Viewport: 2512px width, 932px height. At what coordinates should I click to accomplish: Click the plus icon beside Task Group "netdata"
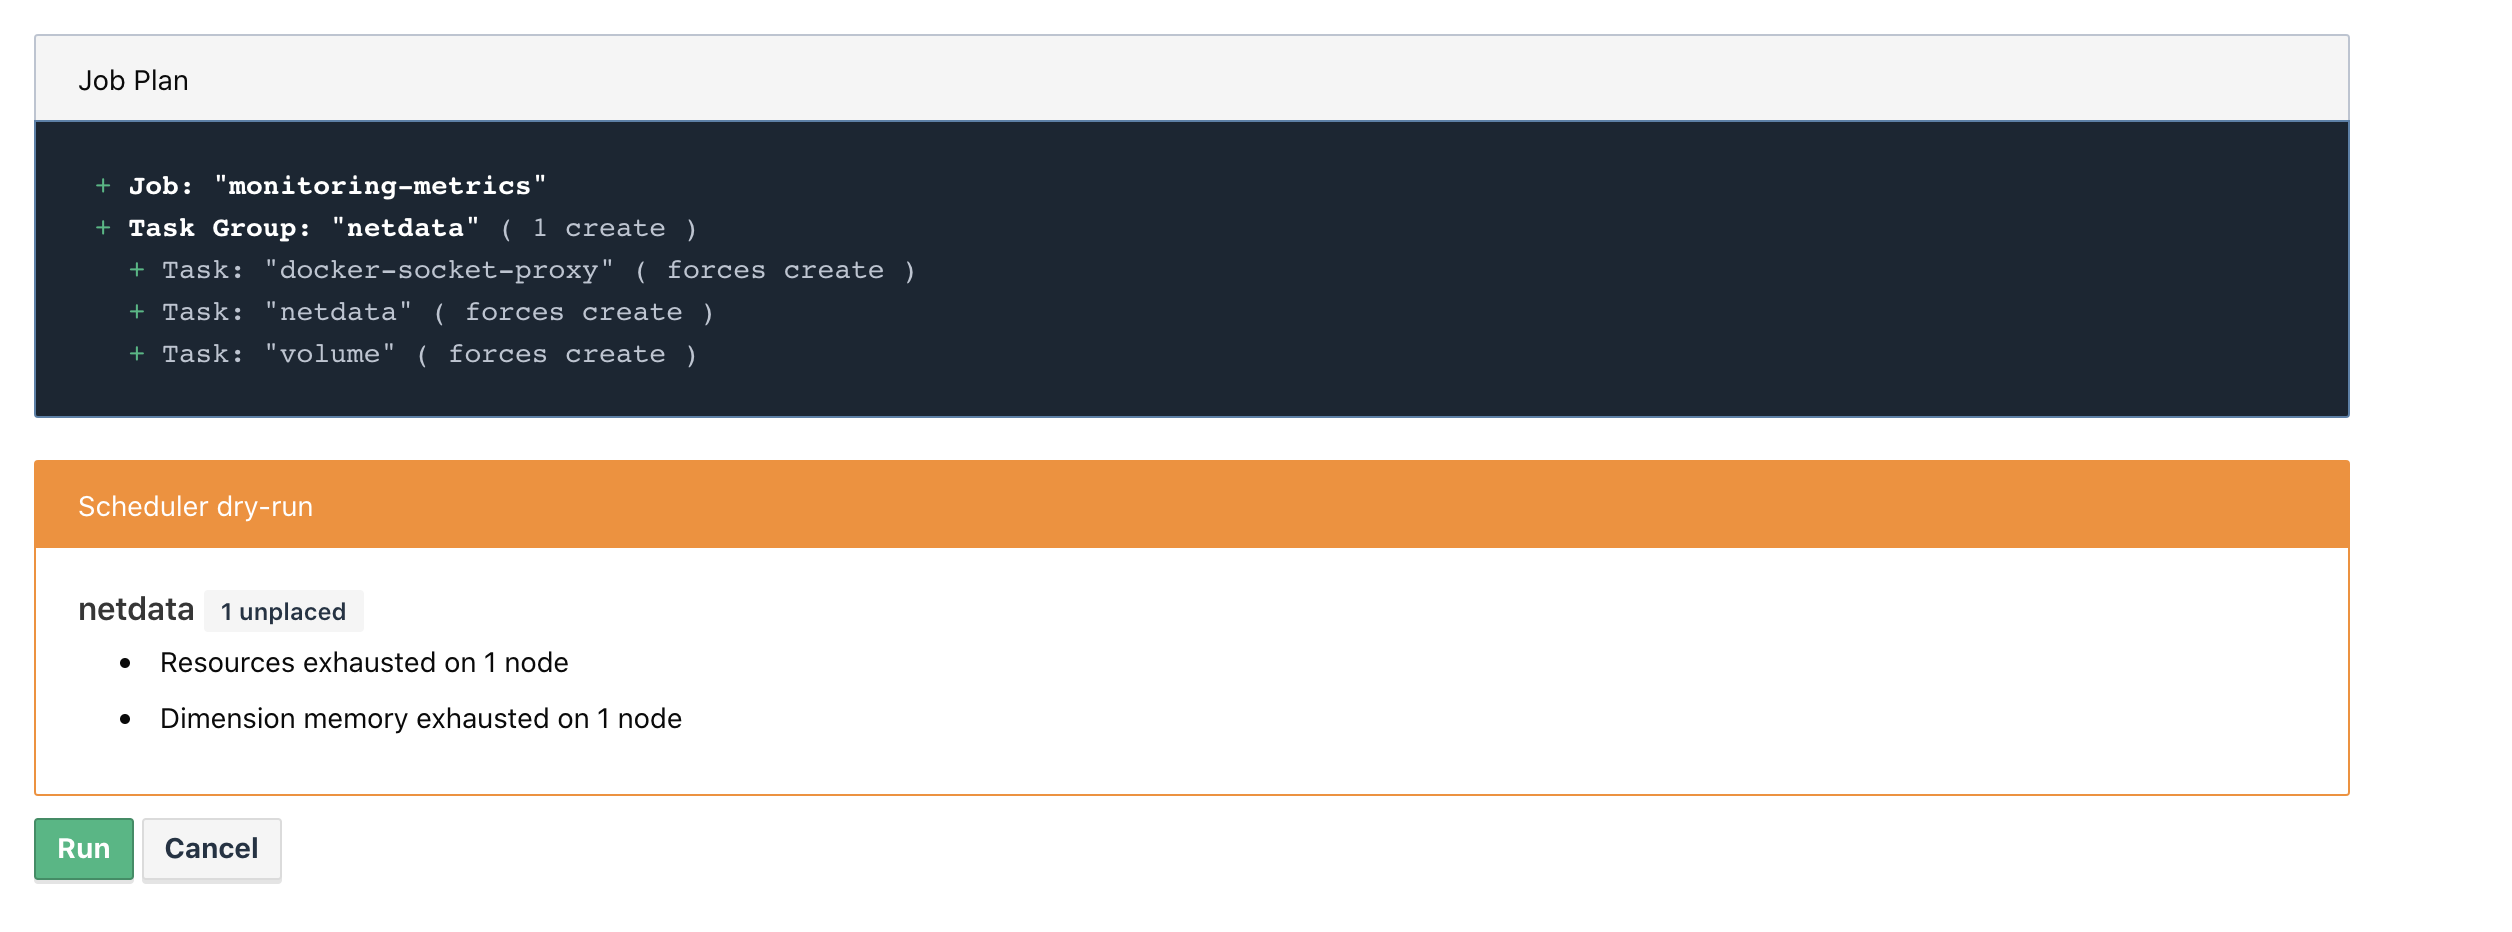tap(102, 227)
